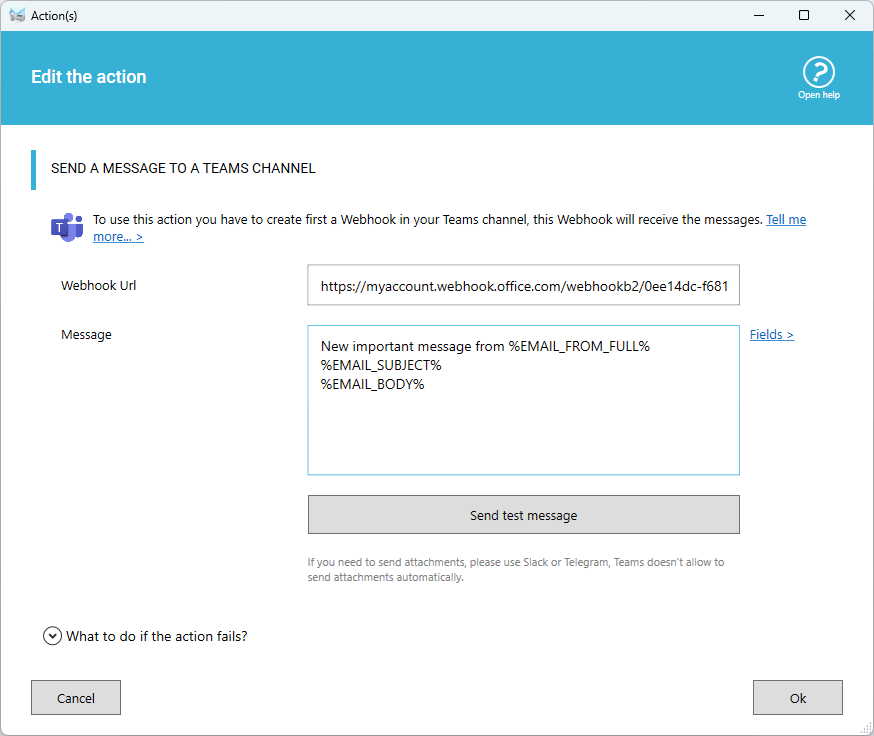
Task: Maximize the Action(s) window
Action: (804, 16)
